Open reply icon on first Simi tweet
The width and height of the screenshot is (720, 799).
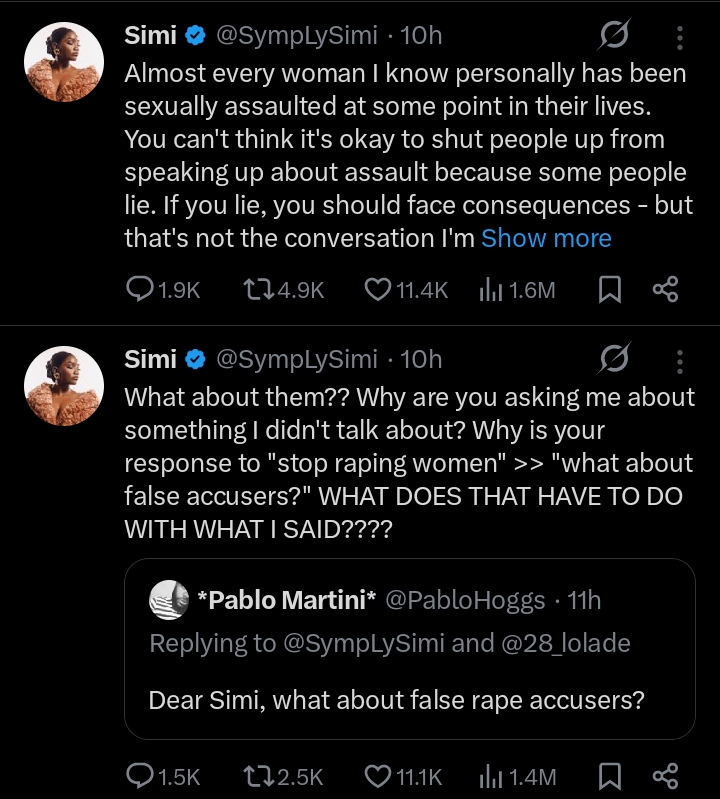coord(139,290)
